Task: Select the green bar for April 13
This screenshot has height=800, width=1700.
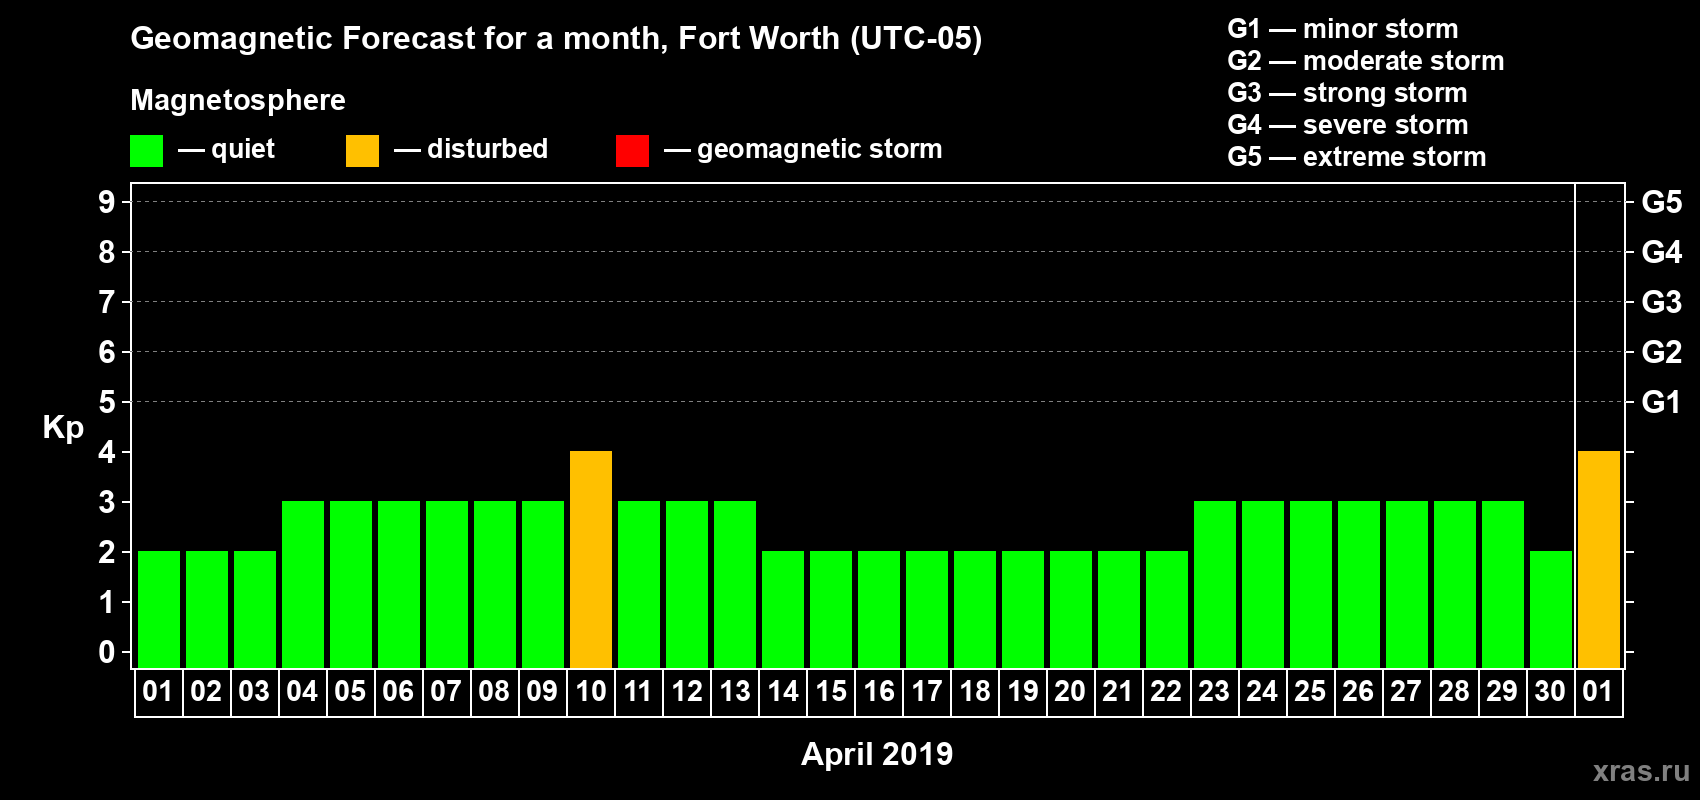Action: point(735,584)
